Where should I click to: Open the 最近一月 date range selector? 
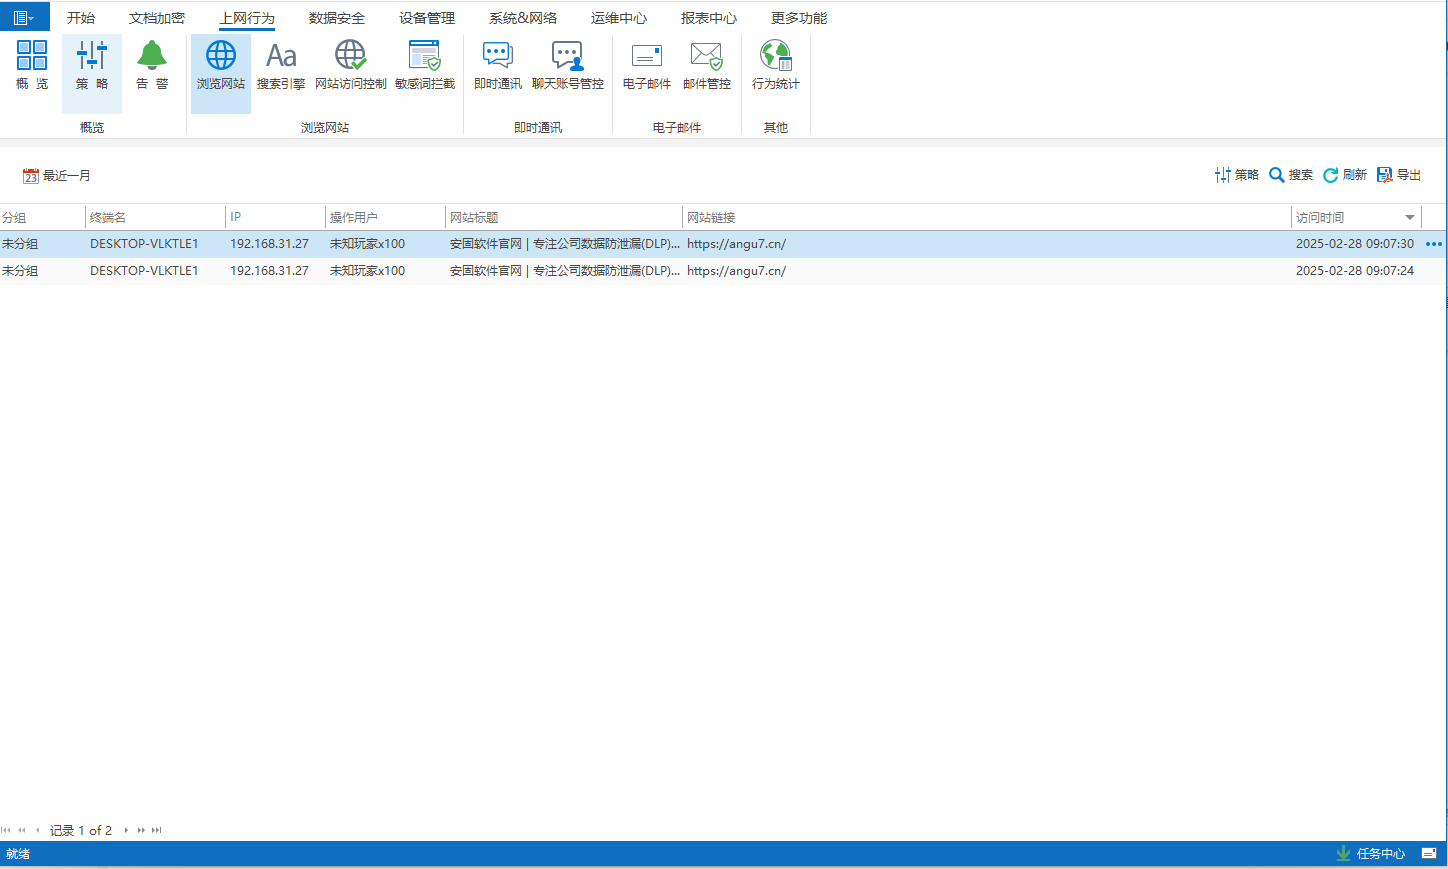(57, 176)
